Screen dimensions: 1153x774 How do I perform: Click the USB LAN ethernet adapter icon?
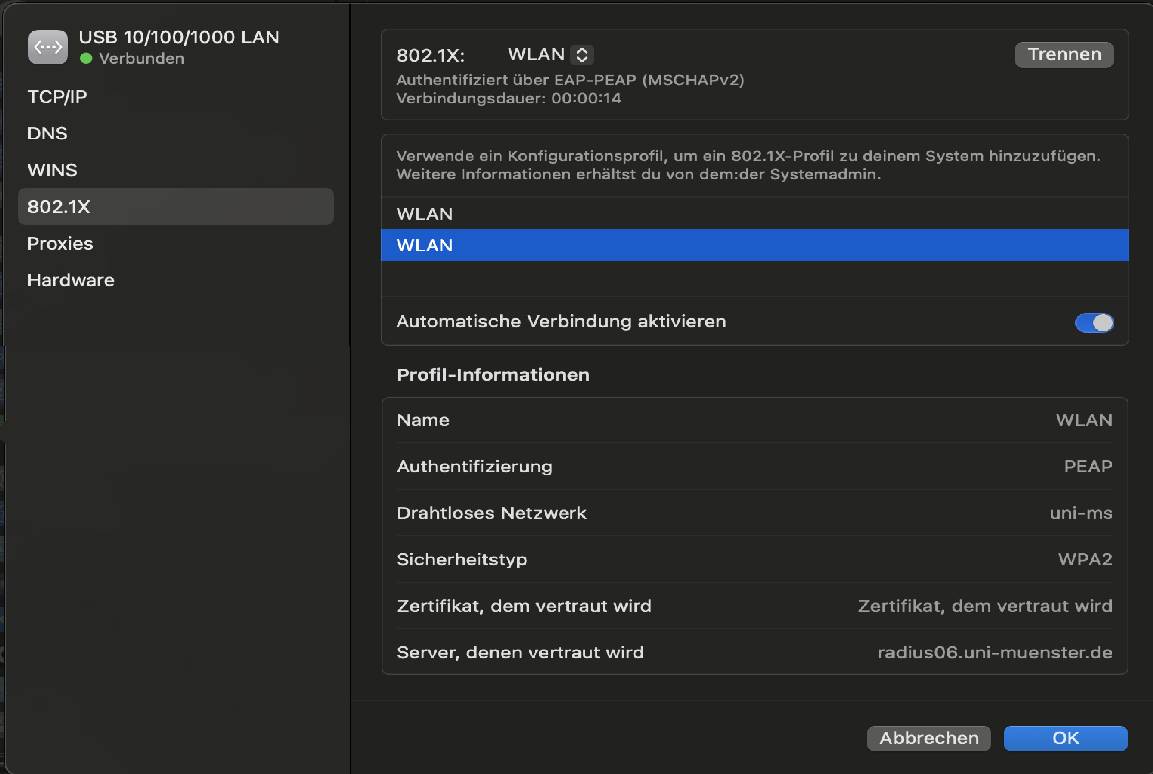pos(47,47)
